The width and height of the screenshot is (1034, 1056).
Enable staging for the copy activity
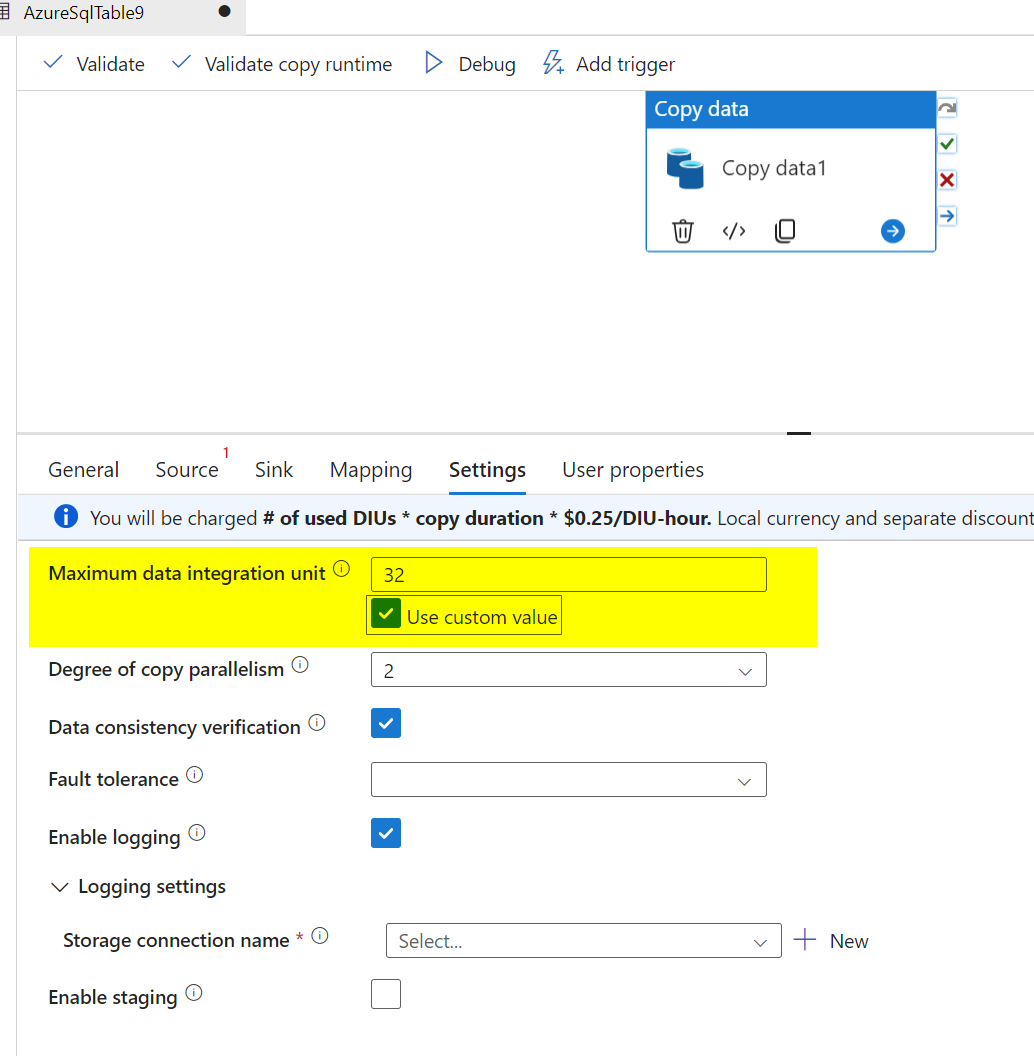coord(385,993)
